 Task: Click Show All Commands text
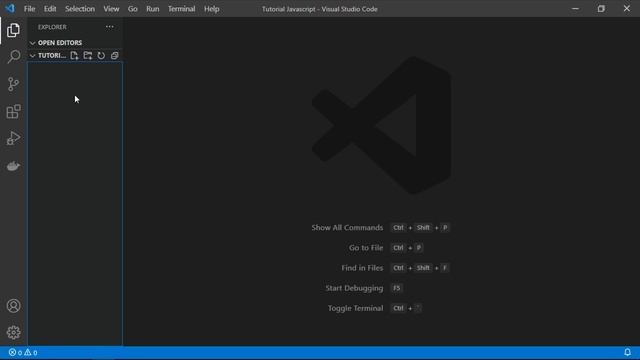pyautogui.click(x=347, y=228)
